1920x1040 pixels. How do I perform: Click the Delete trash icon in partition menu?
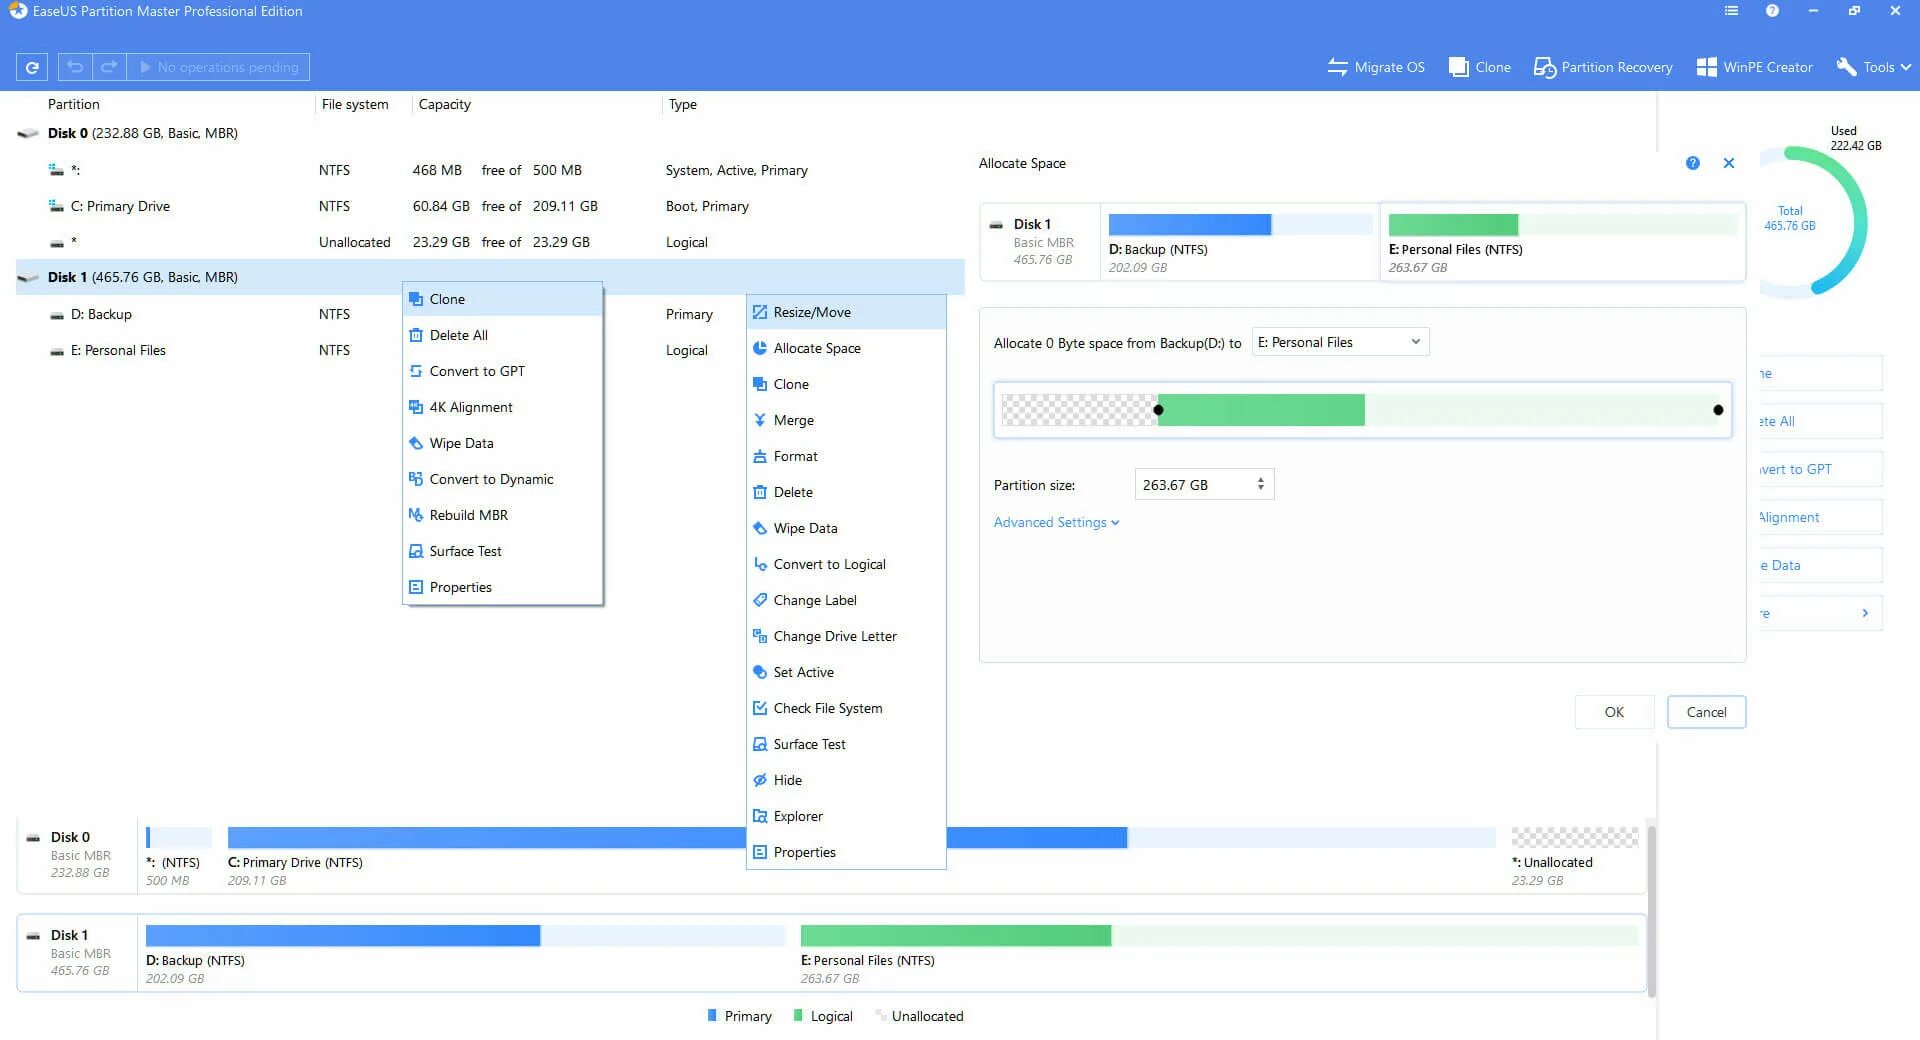pyautogui.click(x=760, y=492)
